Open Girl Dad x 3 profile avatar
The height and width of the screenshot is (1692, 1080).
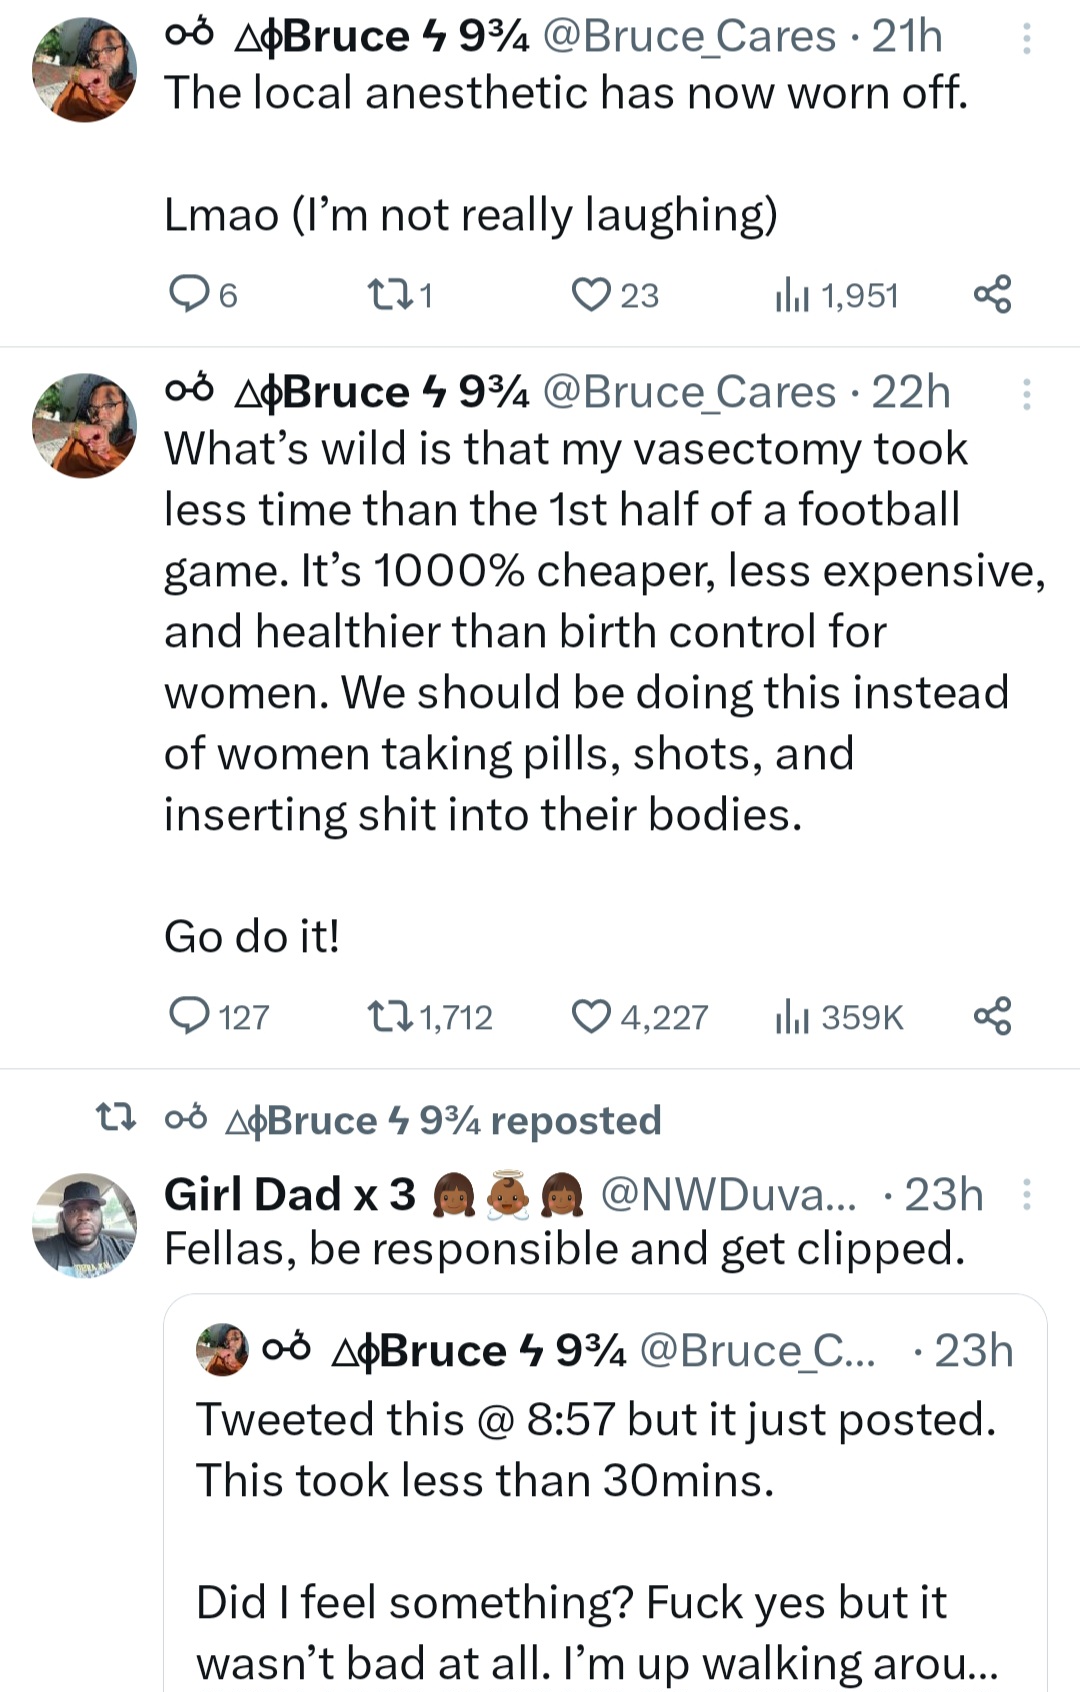pyautogui.click(x=85, y=1224)
